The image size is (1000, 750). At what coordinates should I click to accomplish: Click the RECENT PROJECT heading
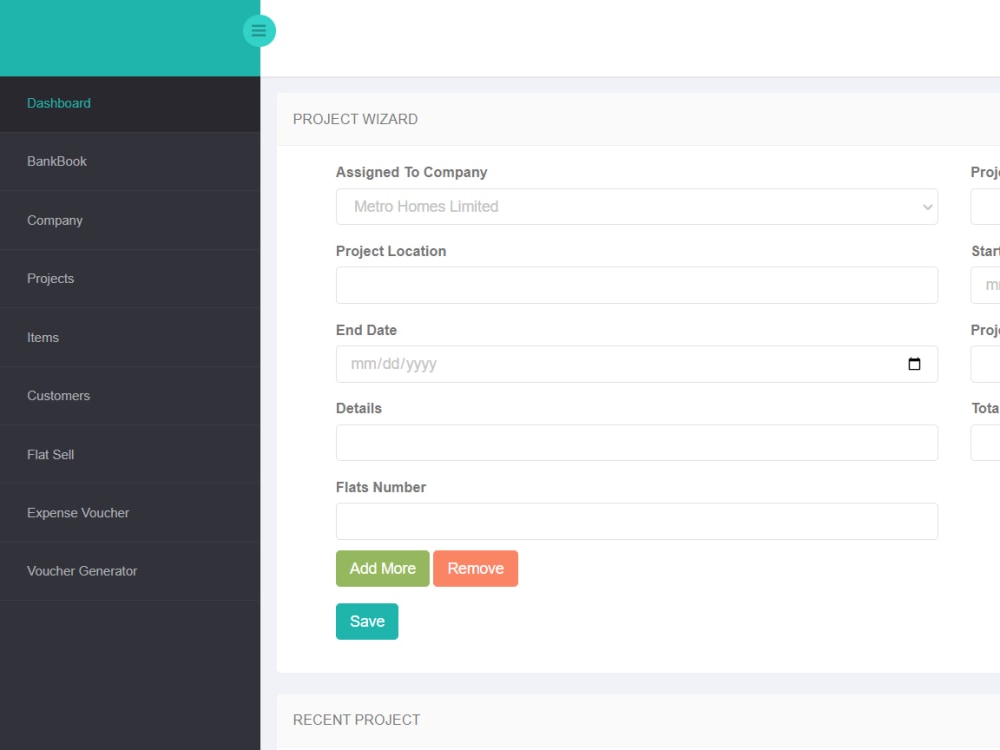357,719
